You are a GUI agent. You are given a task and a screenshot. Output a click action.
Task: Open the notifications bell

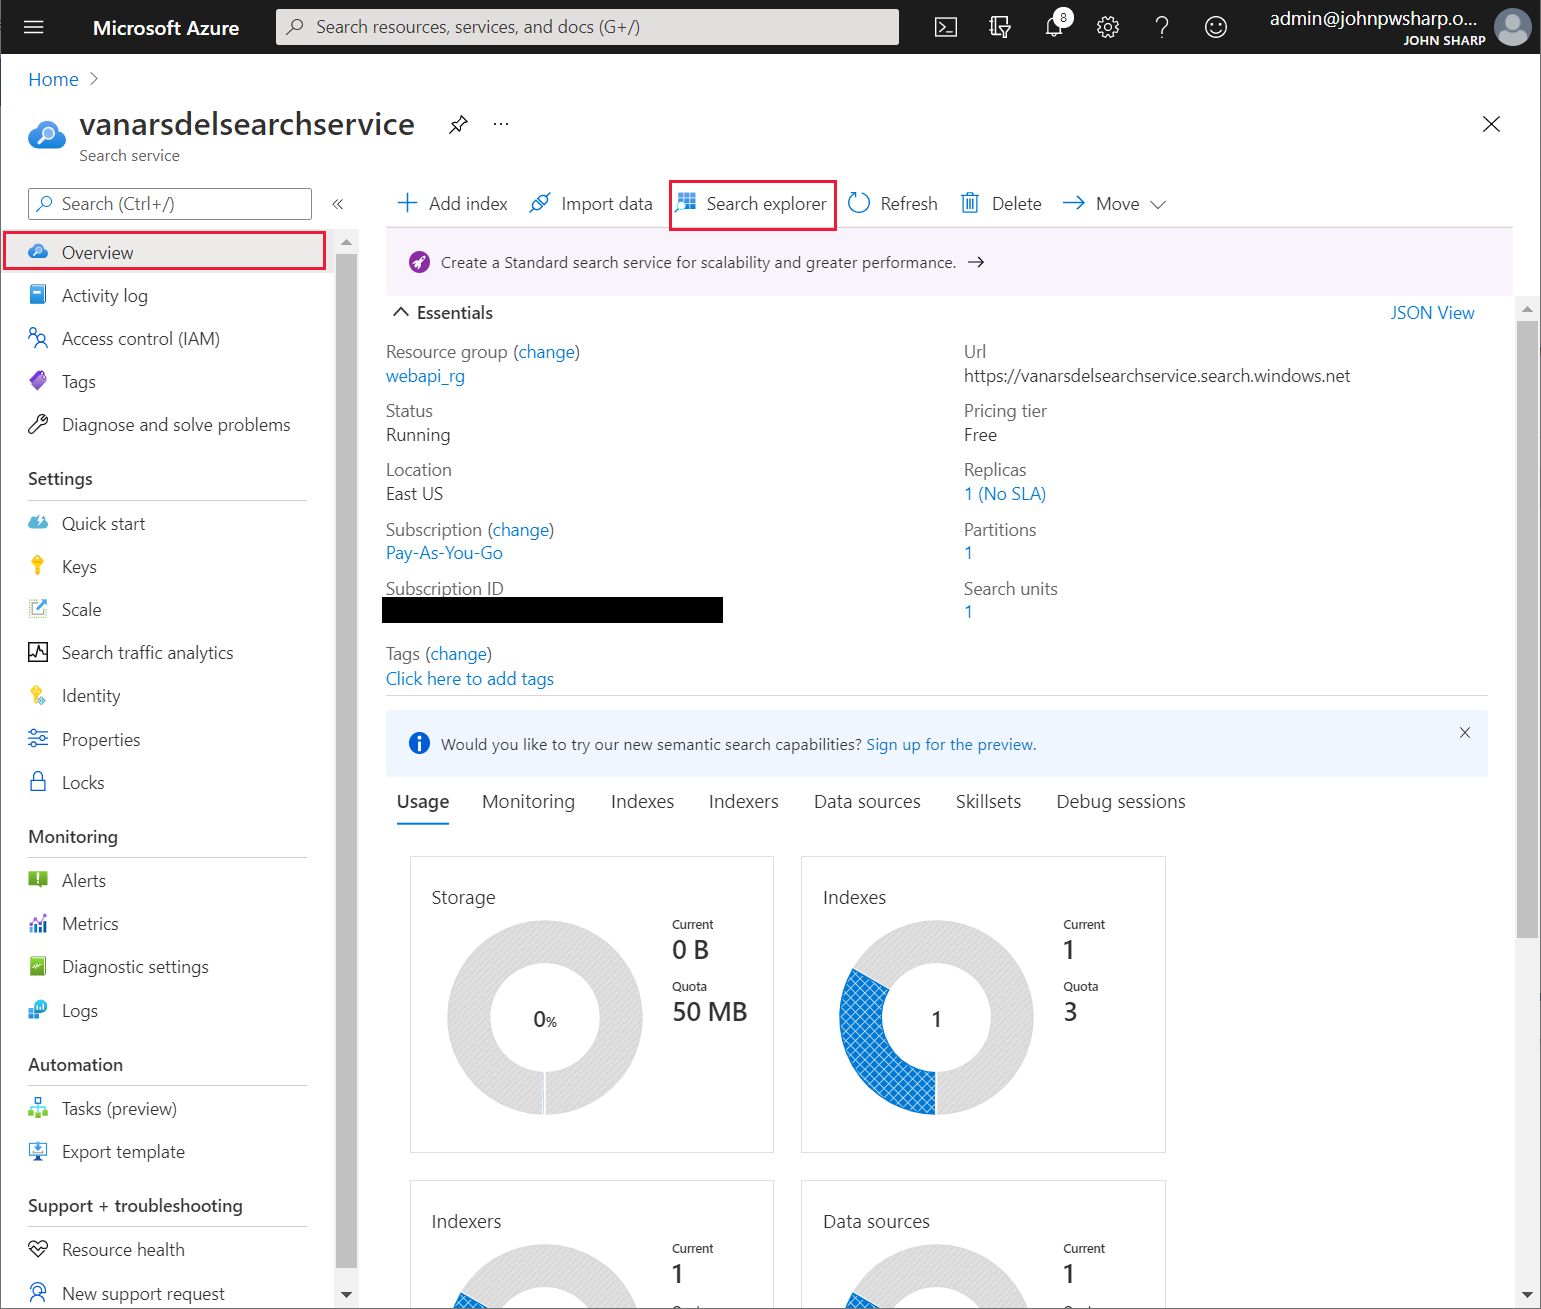1054,27
